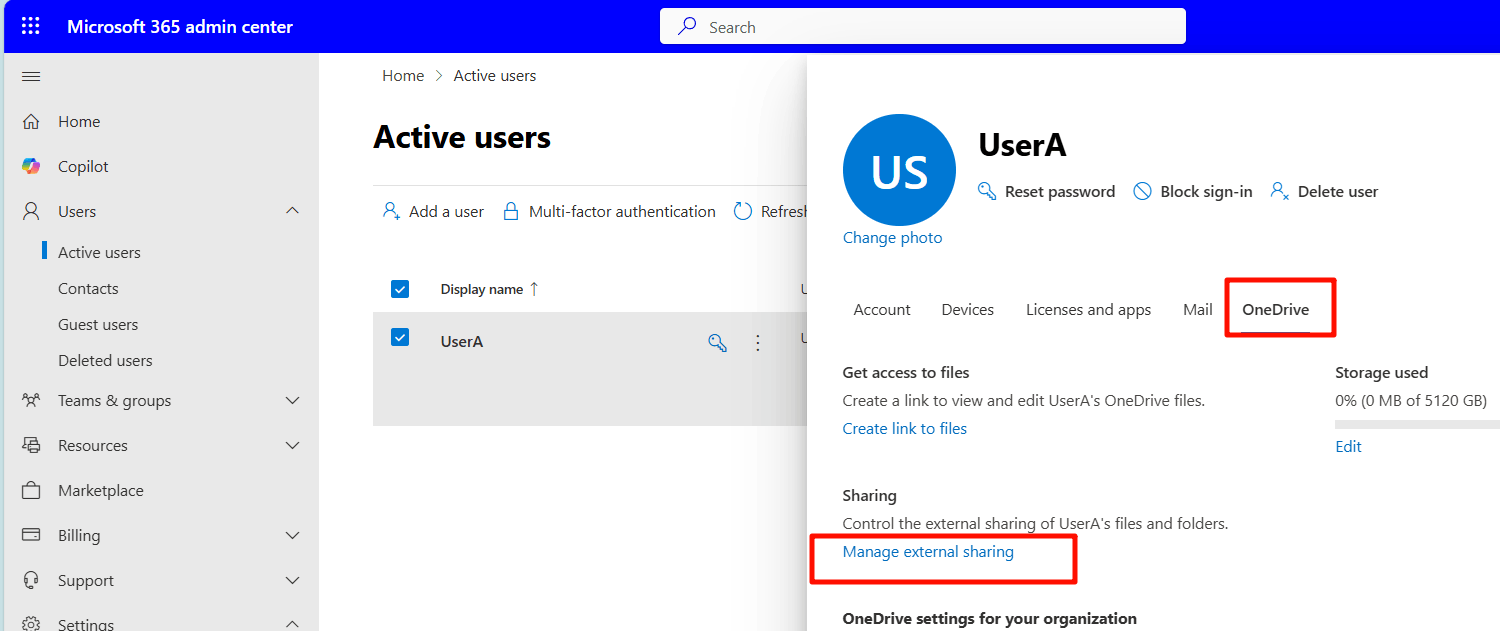Click Manage external sharing link
The width and height of the screenshot is (1500, 631).
(x=928, y=552)
